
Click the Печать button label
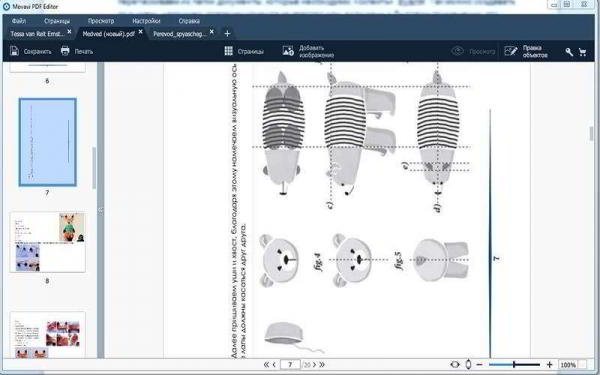click(x=84, y=51)
